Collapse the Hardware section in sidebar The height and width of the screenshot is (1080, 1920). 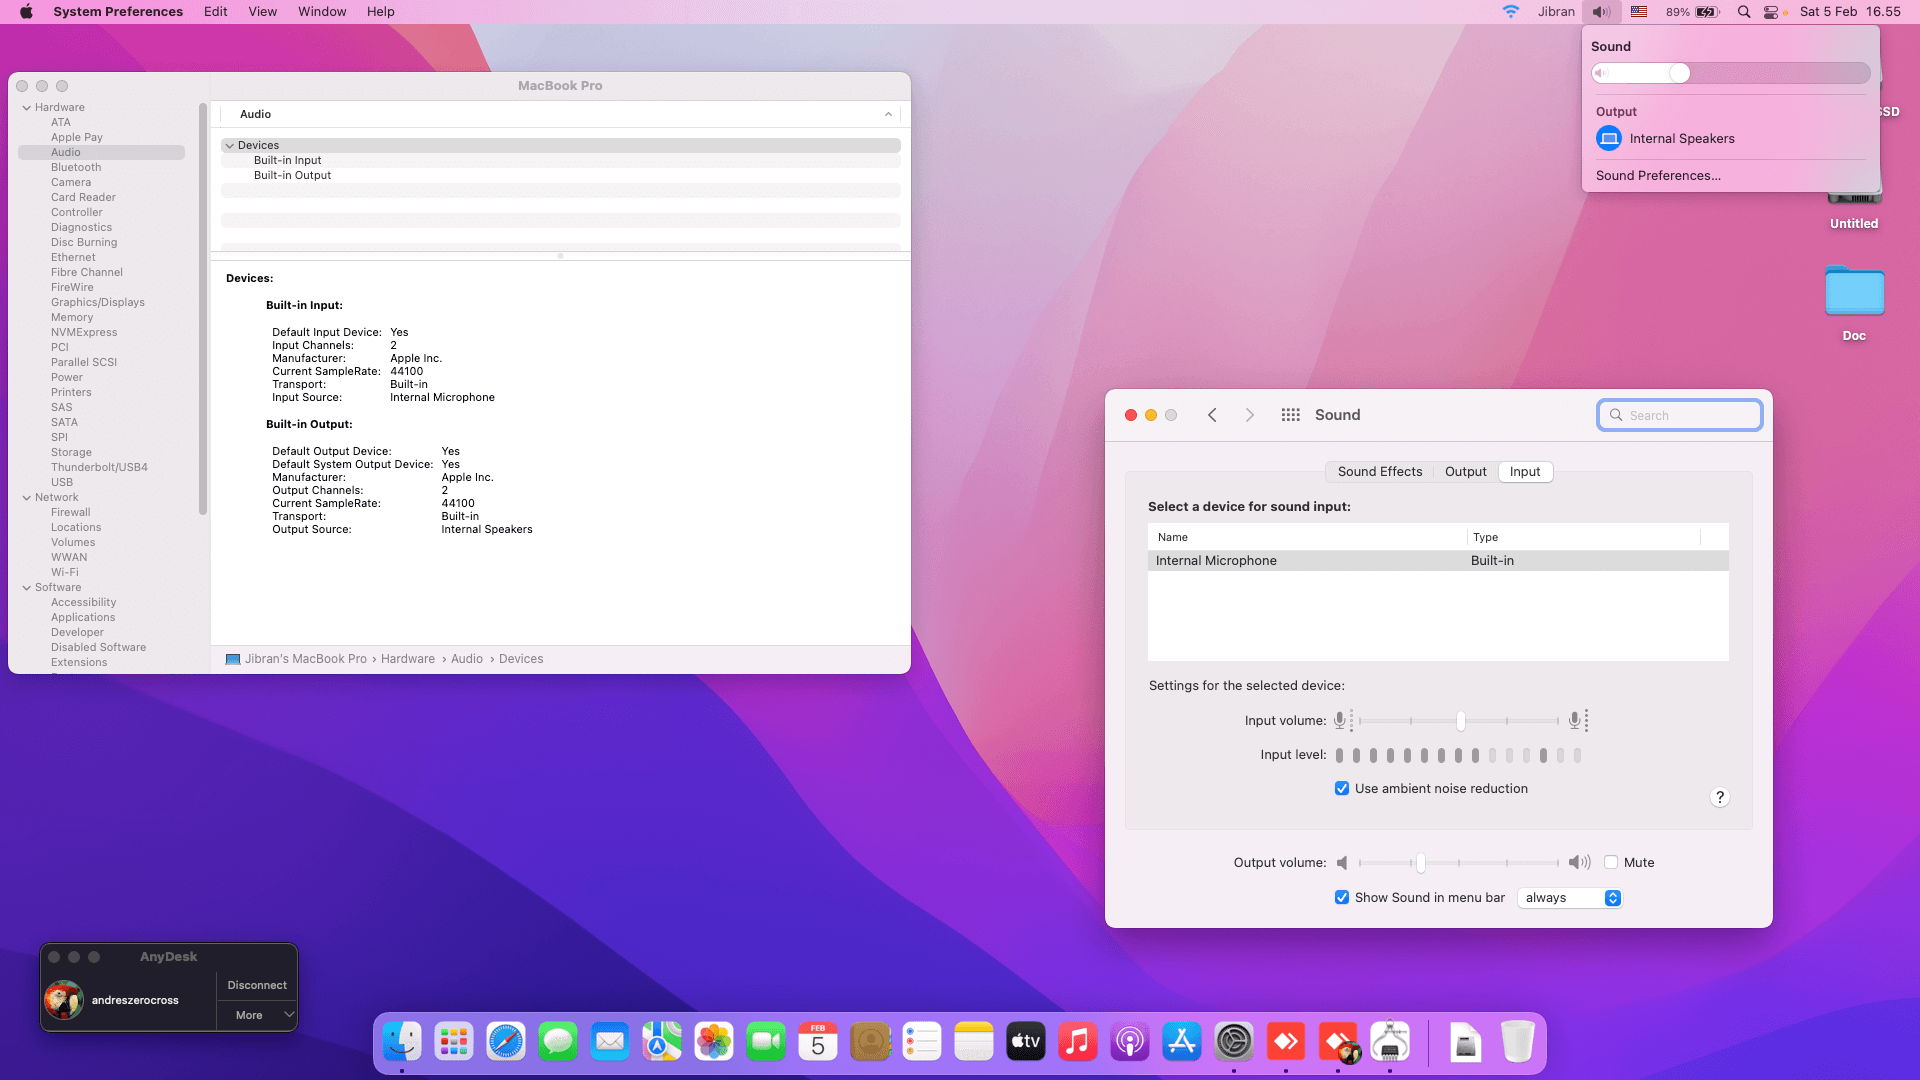click(27, 108)
